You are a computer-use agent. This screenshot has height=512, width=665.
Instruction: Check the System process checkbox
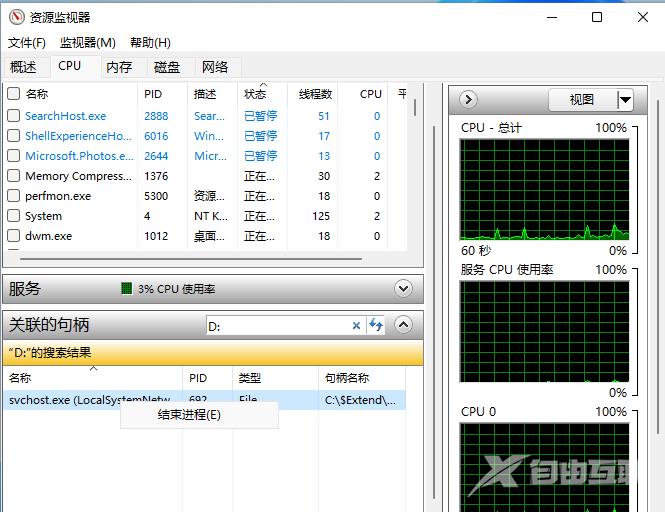14,215
